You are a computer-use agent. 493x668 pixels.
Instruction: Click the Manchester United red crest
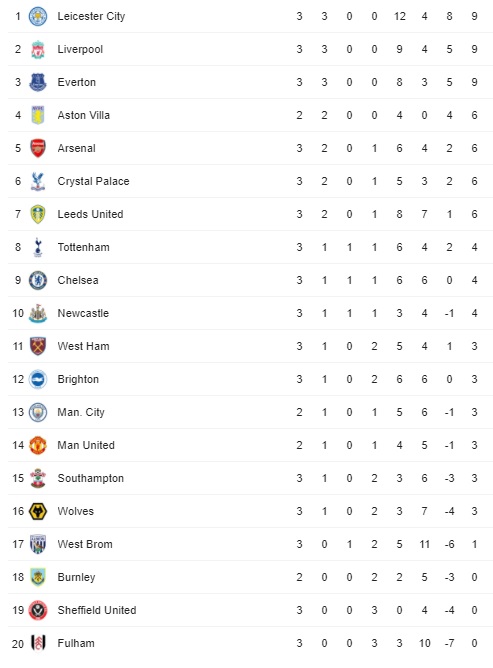[x=37, y=445]
